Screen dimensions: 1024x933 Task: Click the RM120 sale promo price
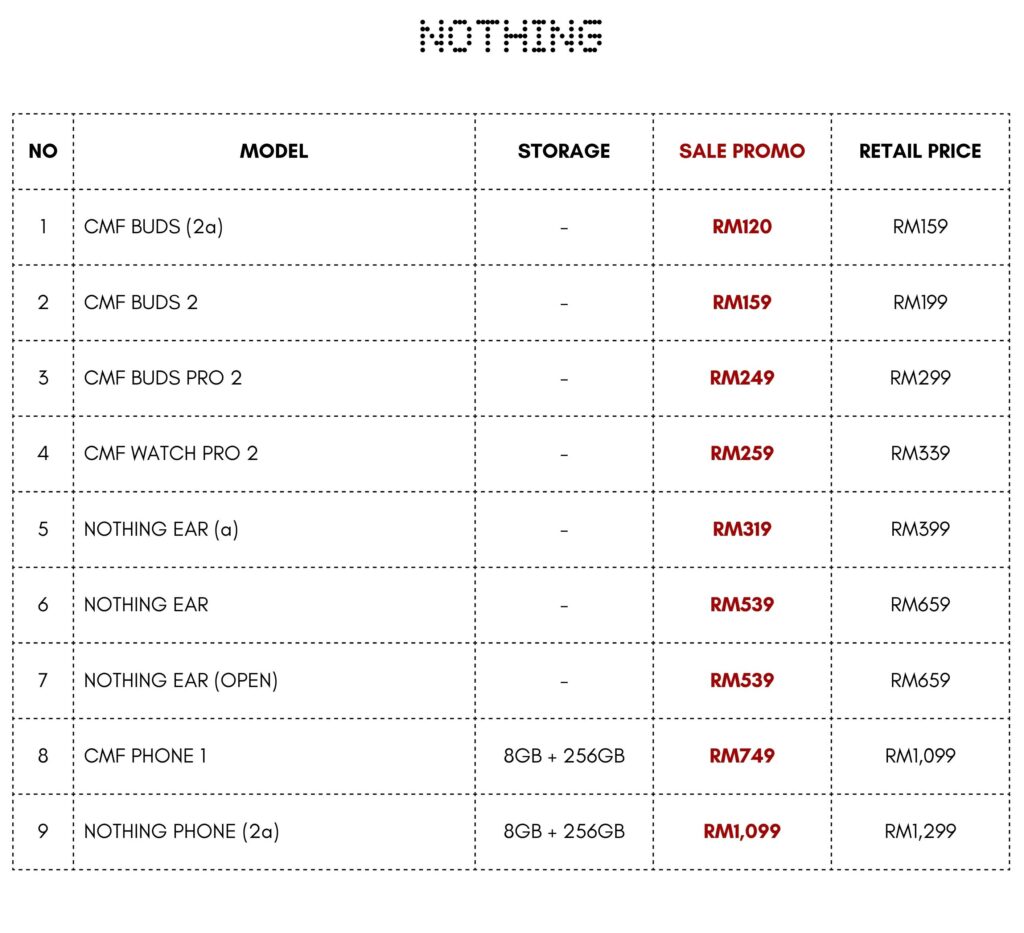742,227
